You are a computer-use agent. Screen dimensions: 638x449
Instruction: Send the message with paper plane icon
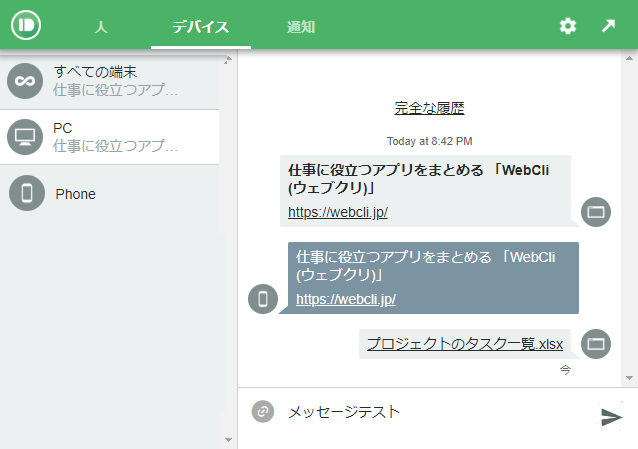pos(611,417)
